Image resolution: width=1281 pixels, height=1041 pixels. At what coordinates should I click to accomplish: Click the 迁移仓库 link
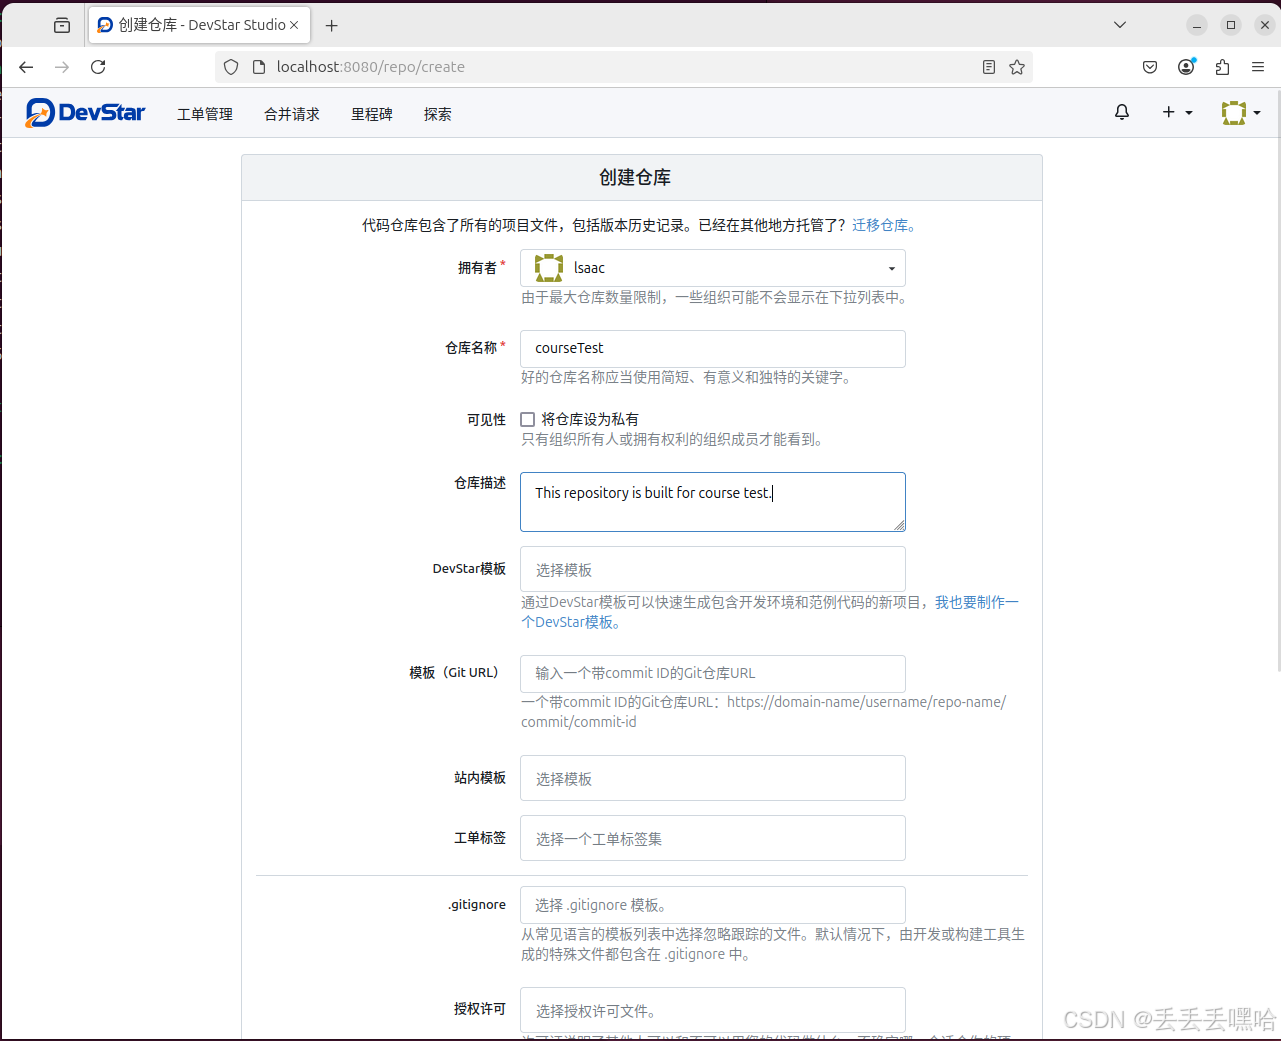pyautogui.click(x=879, y=225)
